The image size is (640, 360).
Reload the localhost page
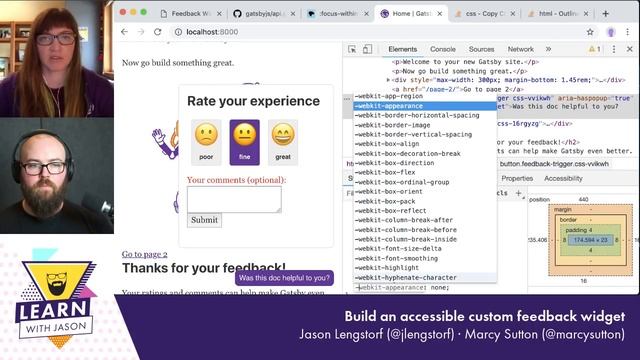click(158, 32)
